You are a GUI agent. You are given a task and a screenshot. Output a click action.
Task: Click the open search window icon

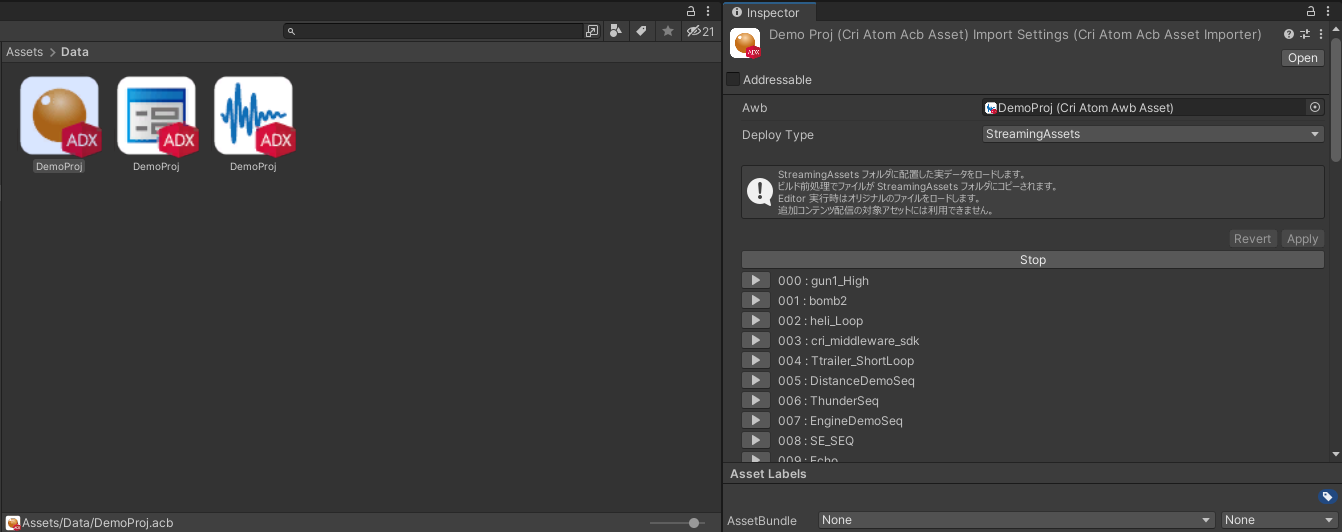click(x=592, y=31)
